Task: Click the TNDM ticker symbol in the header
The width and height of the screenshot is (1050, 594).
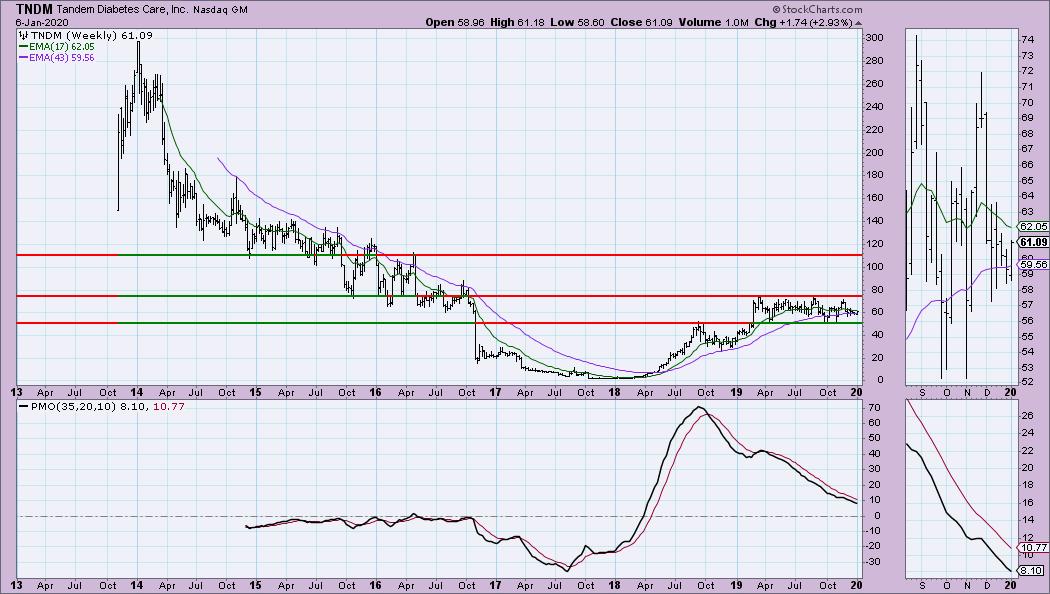Action: 34,9
